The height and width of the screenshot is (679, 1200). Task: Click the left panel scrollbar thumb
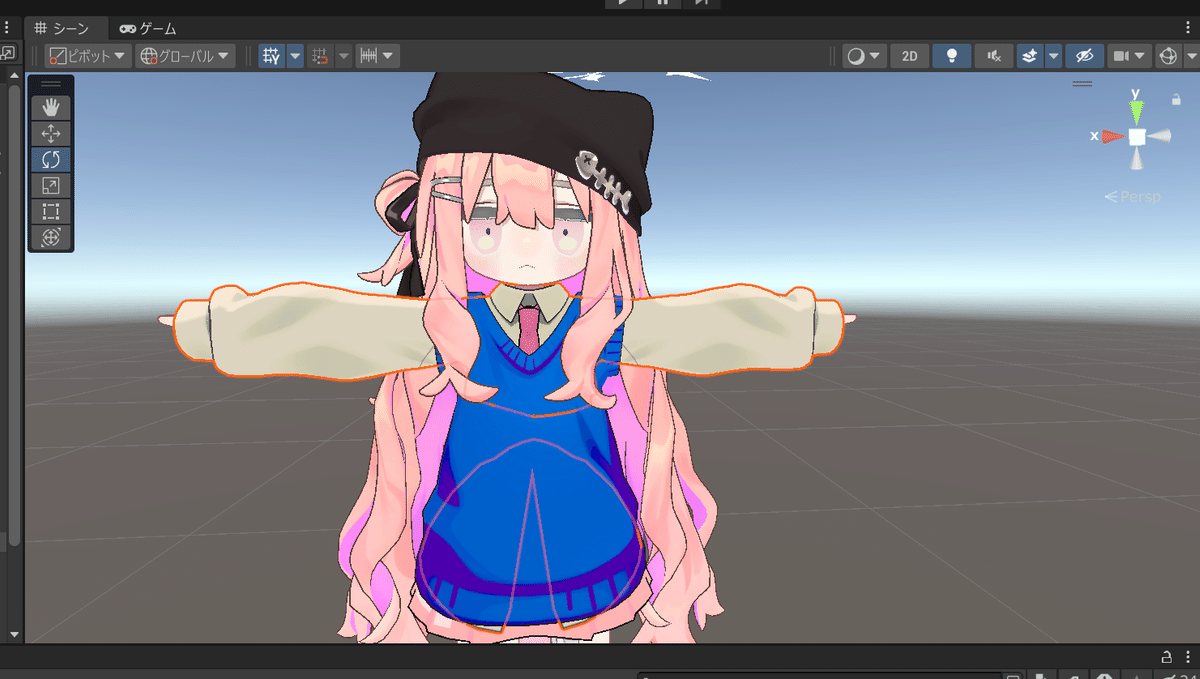coord(14,315)
